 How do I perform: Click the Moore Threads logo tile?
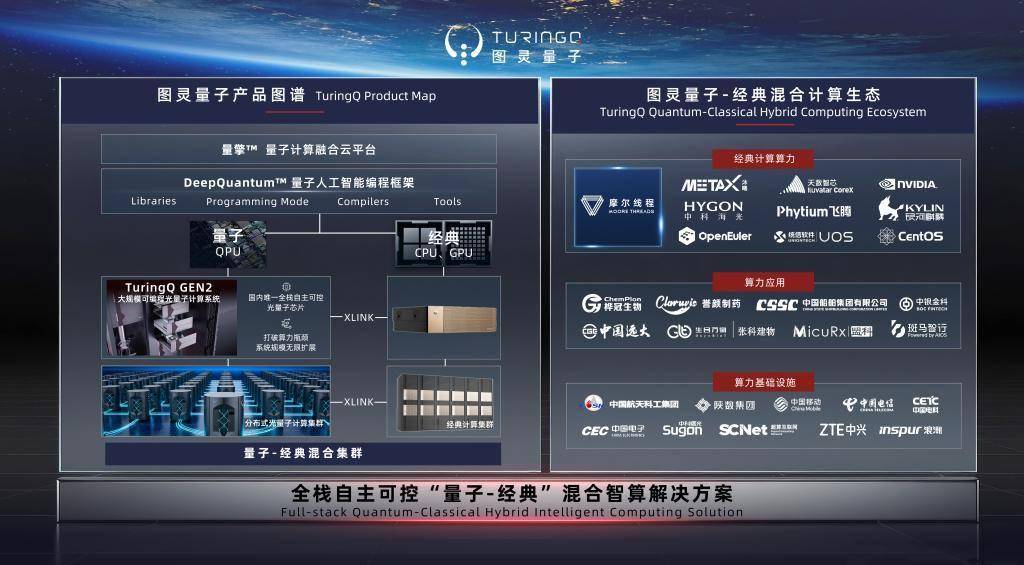tap(617, 207)
